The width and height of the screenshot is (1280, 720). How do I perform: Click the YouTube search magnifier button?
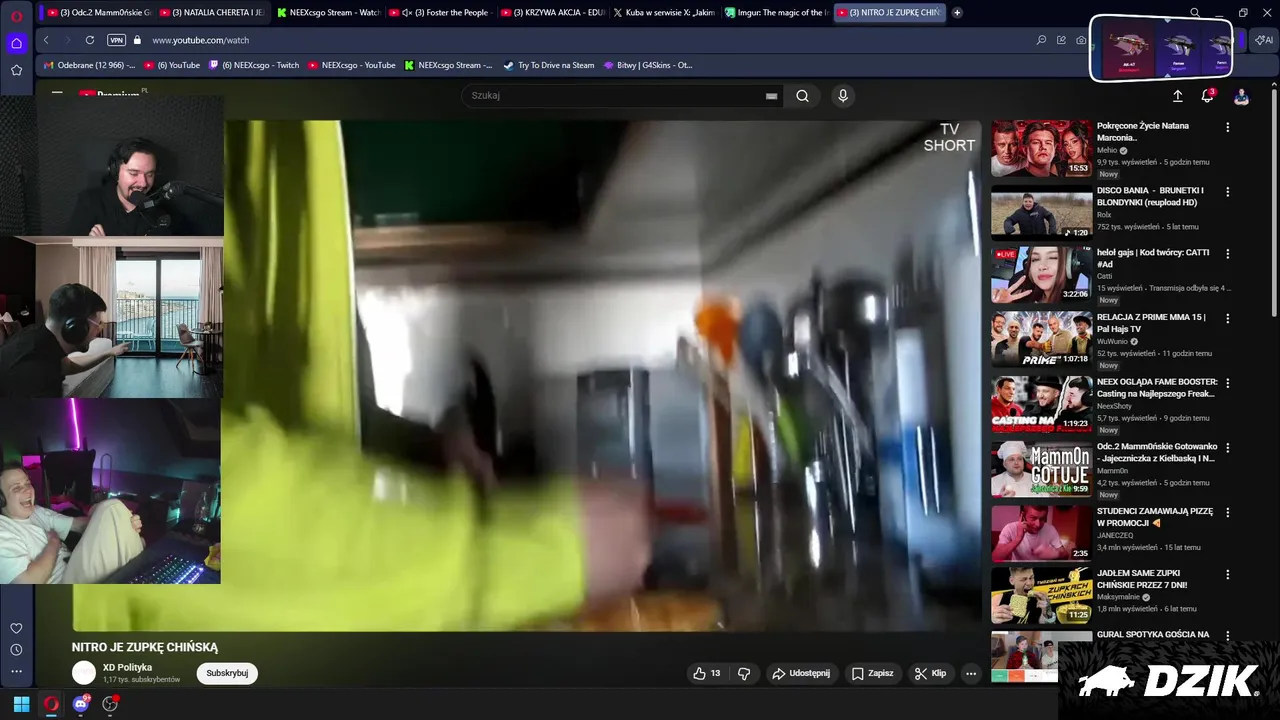click(x=802, y=96)
